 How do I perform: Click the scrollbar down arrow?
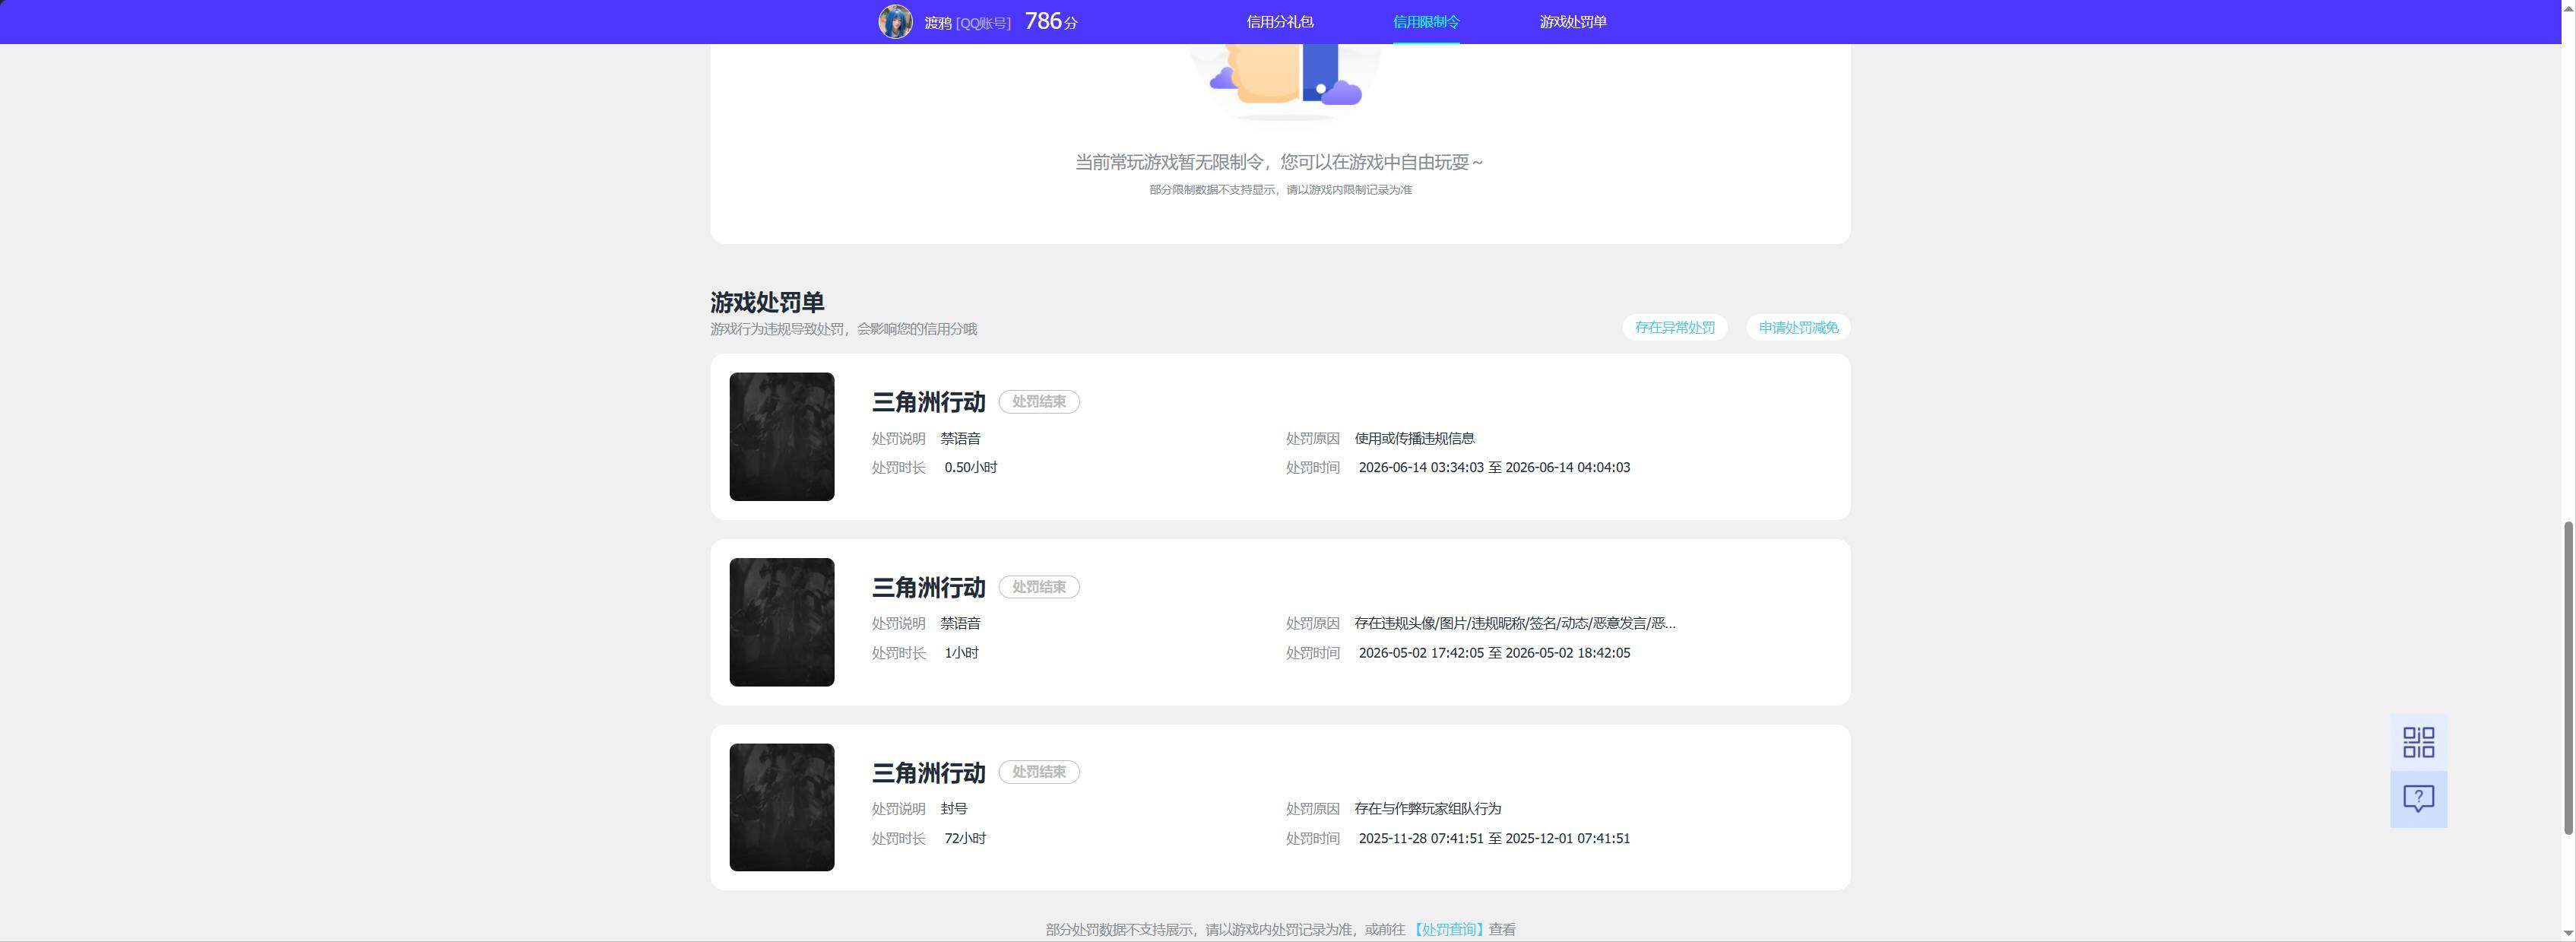(x=2567, y=934)
